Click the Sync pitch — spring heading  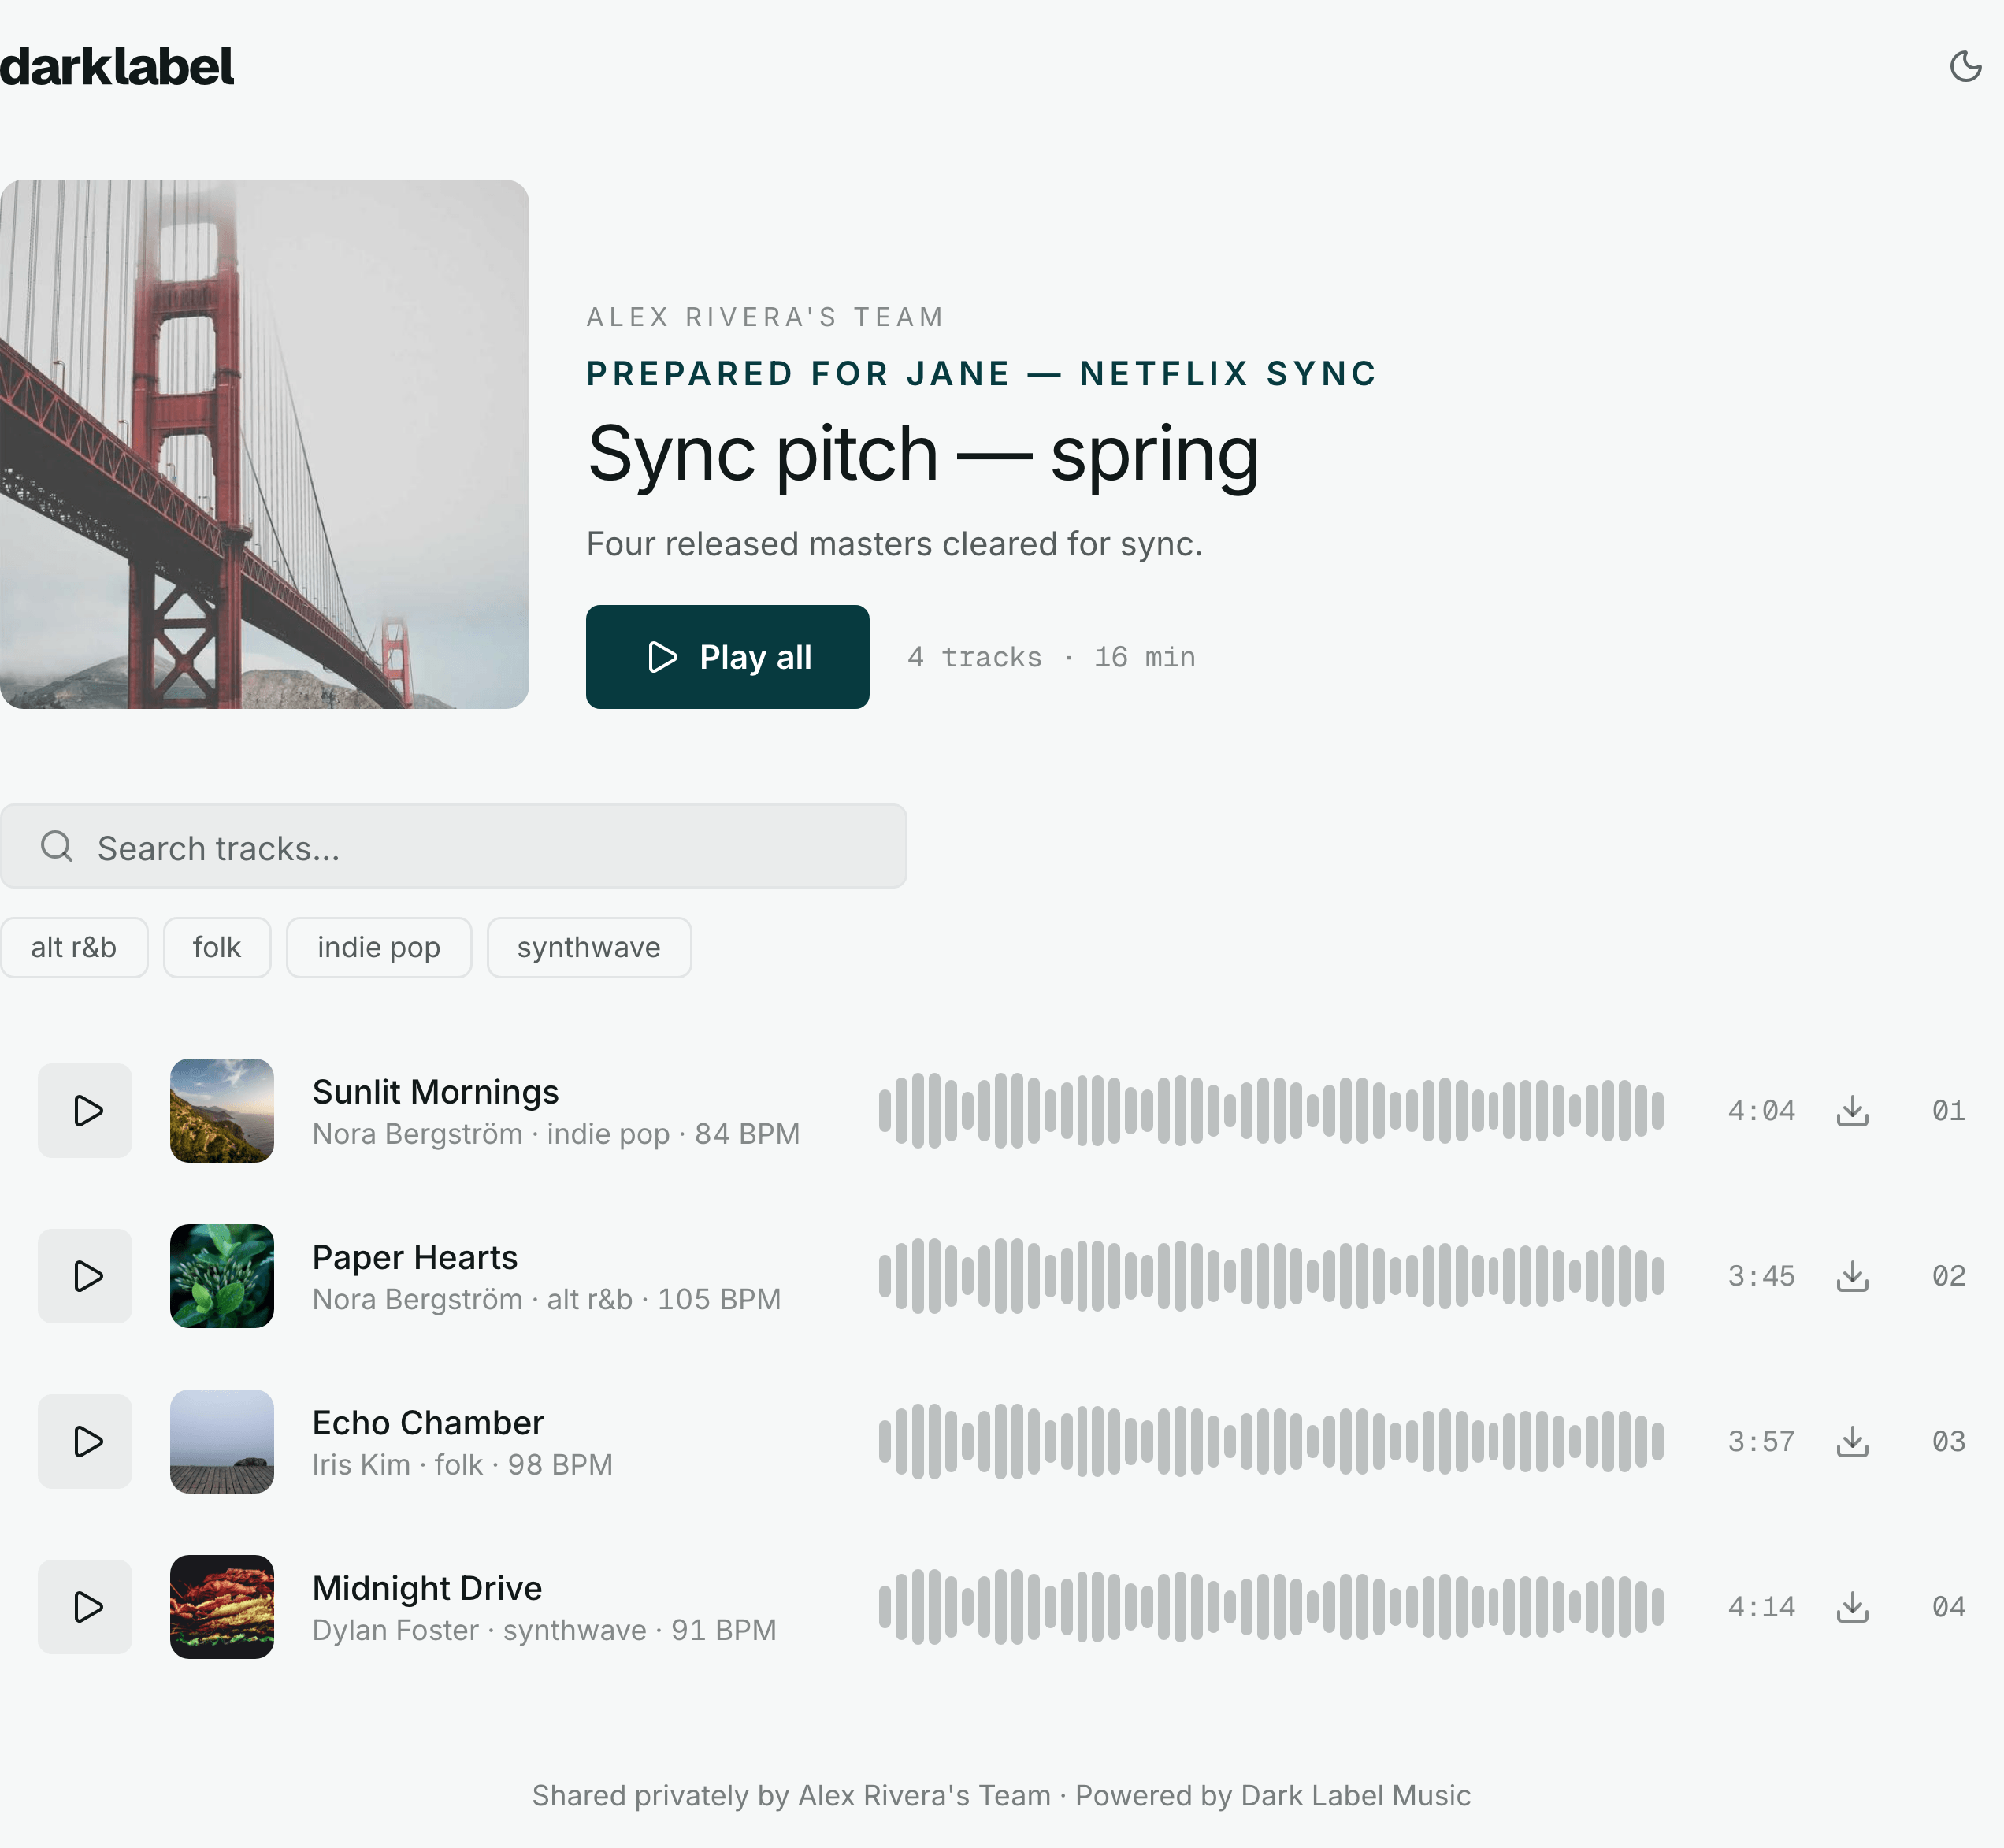[922, 455]
